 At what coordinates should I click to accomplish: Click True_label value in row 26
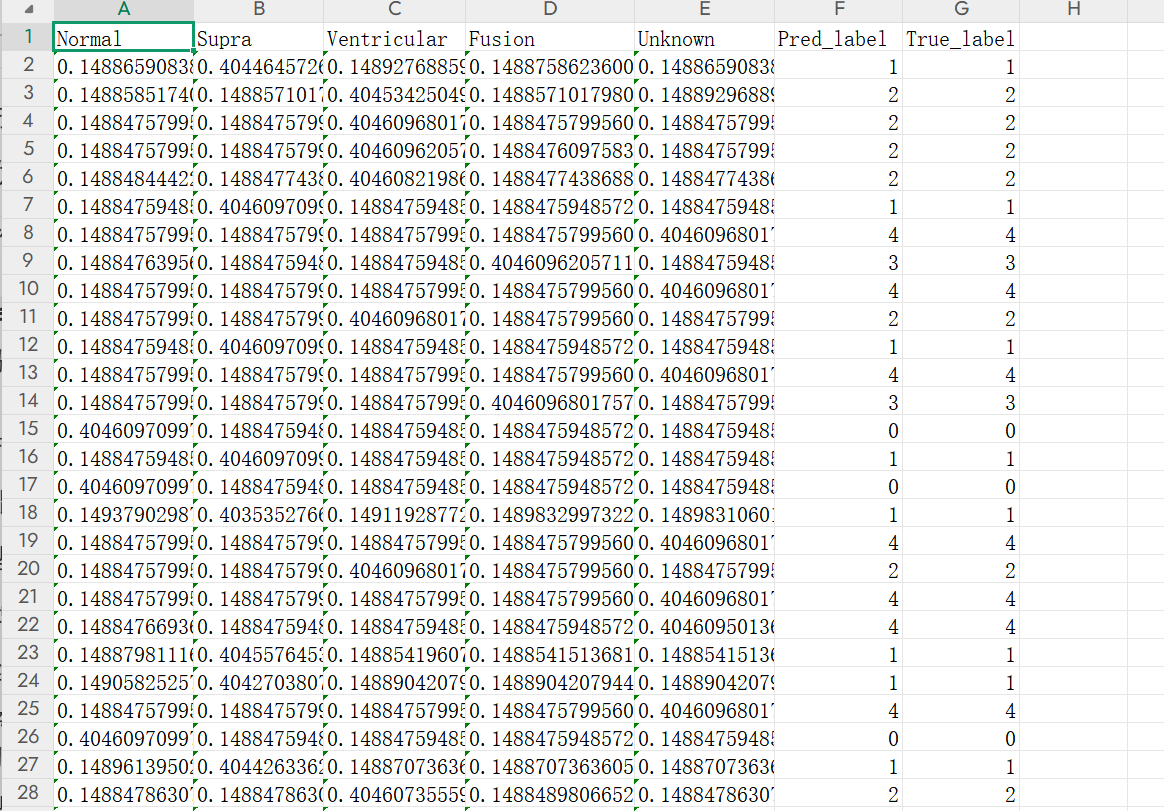[x=961, y=739]
